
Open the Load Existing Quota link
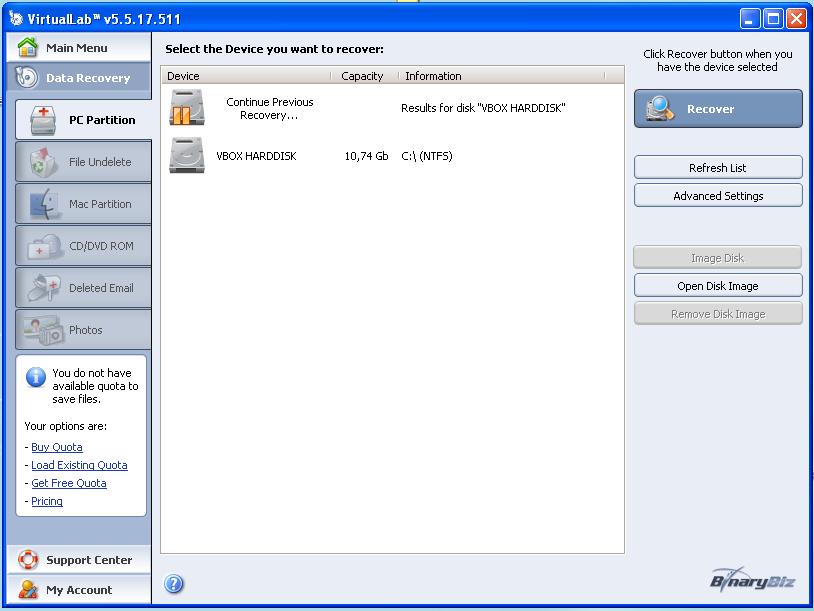(79, 465)
